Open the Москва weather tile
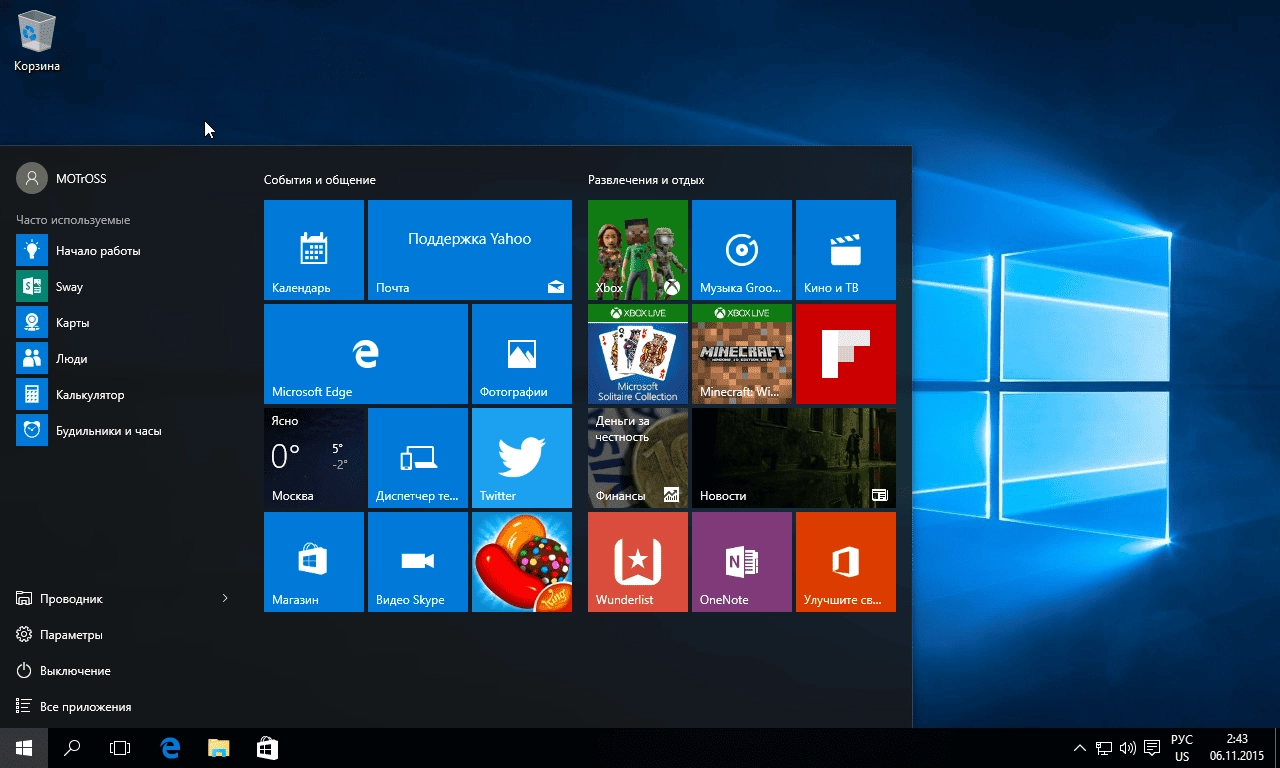1280x768 pixels. coord(314,458)
